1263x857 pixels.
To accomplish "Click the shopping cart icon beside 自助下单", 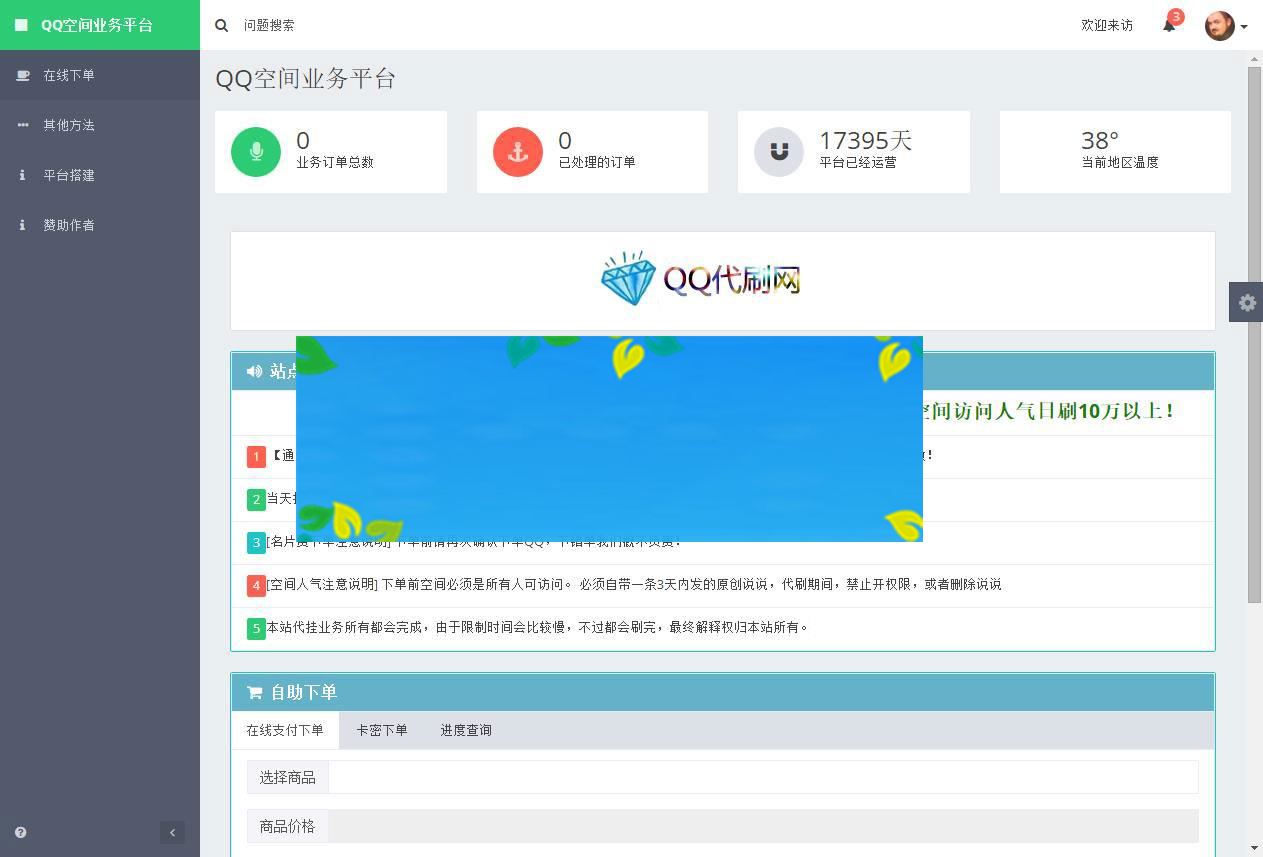I will click(254, 692).
